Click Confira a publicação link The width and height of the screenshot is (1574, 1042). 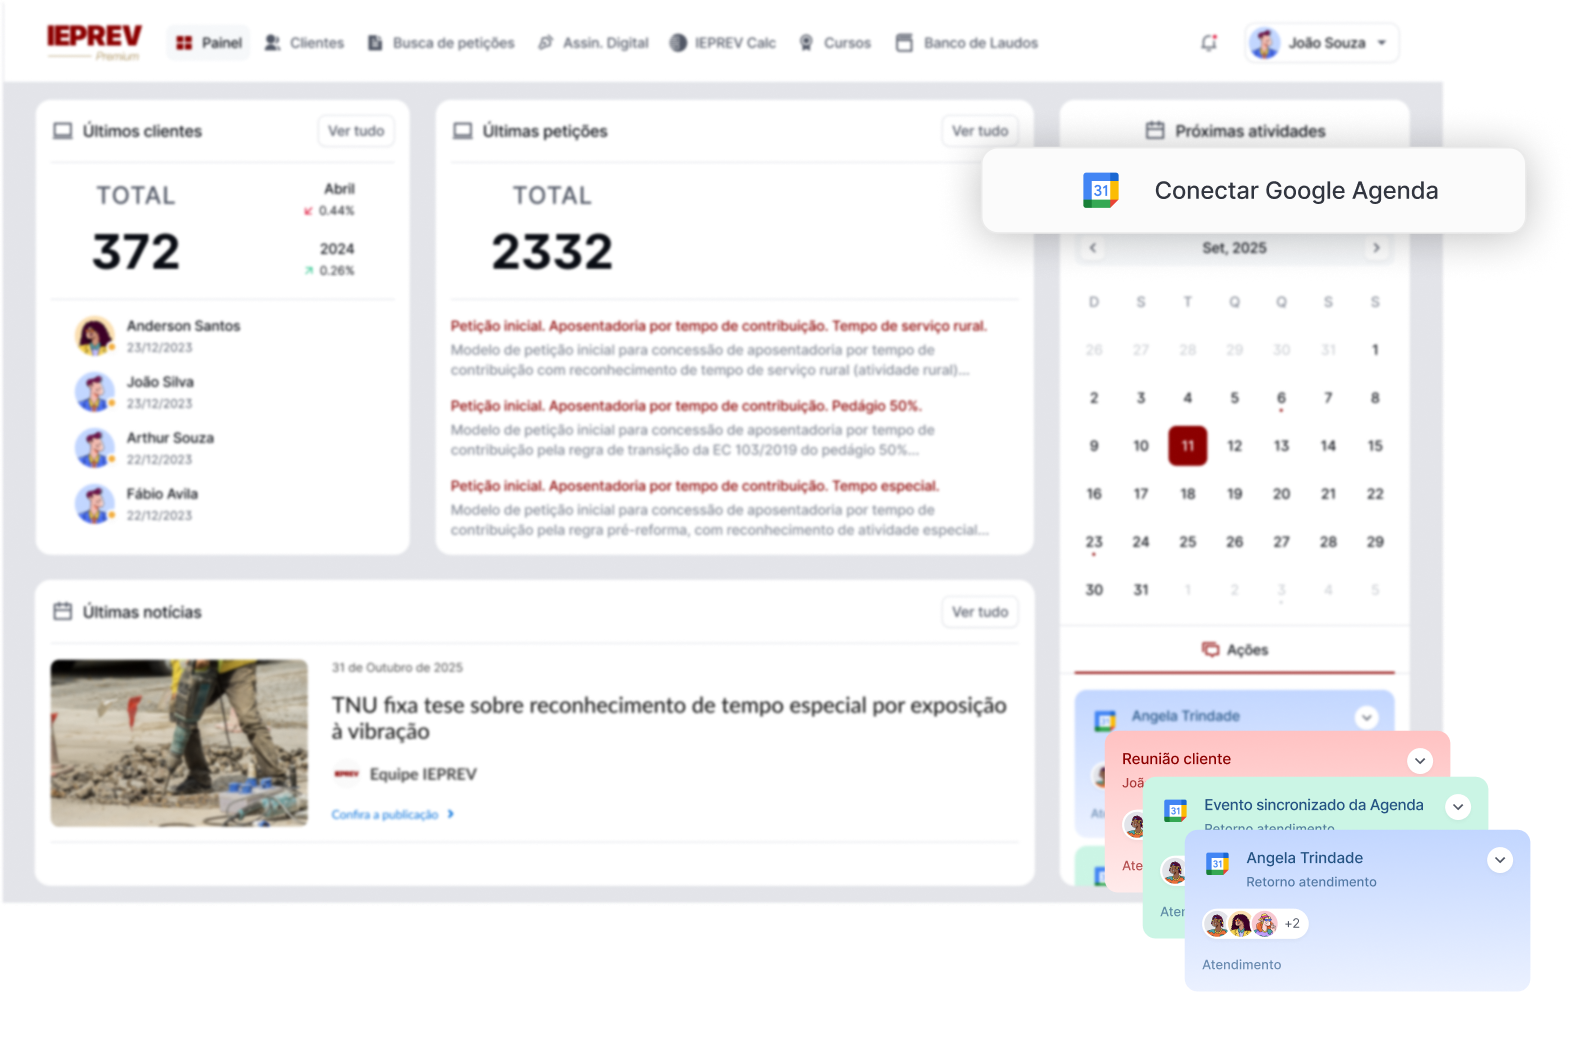click(x=393, y=815)
